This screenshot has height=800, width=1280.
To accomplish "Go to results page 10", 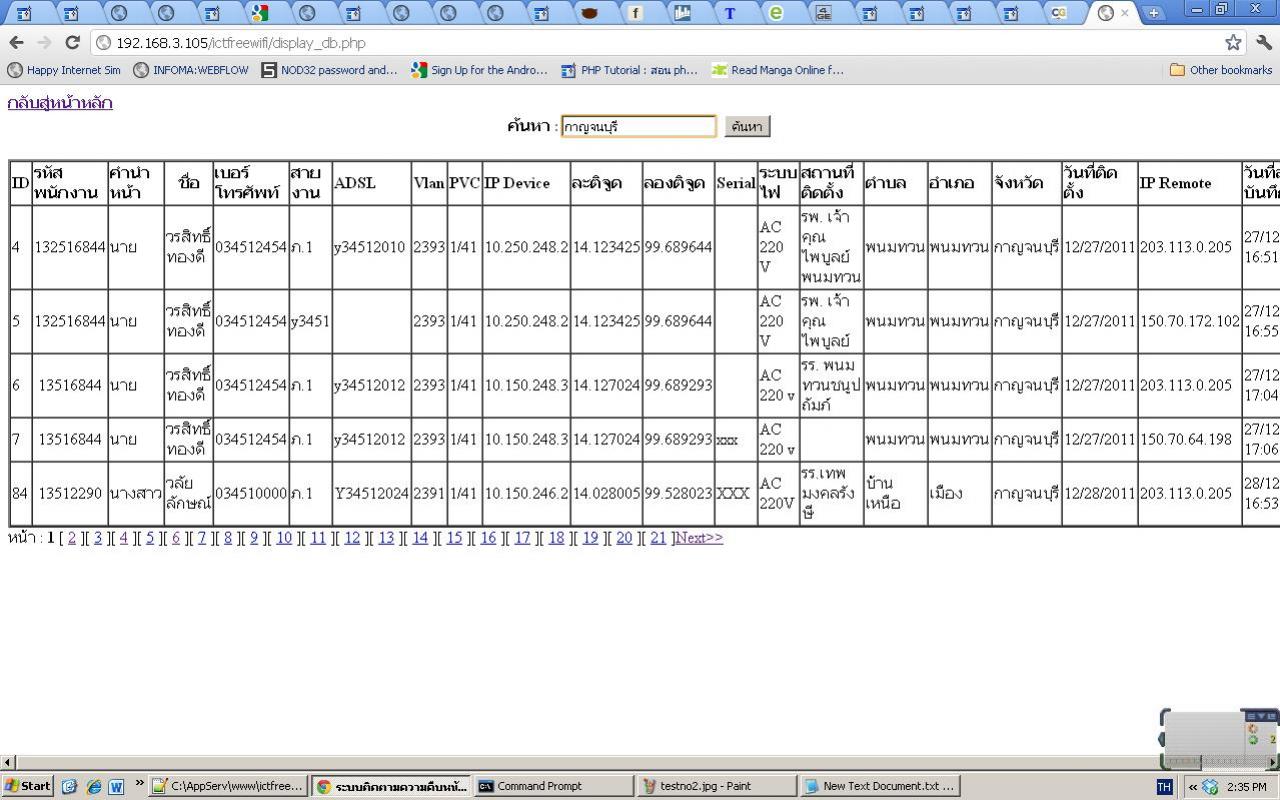I will (284, 538).
